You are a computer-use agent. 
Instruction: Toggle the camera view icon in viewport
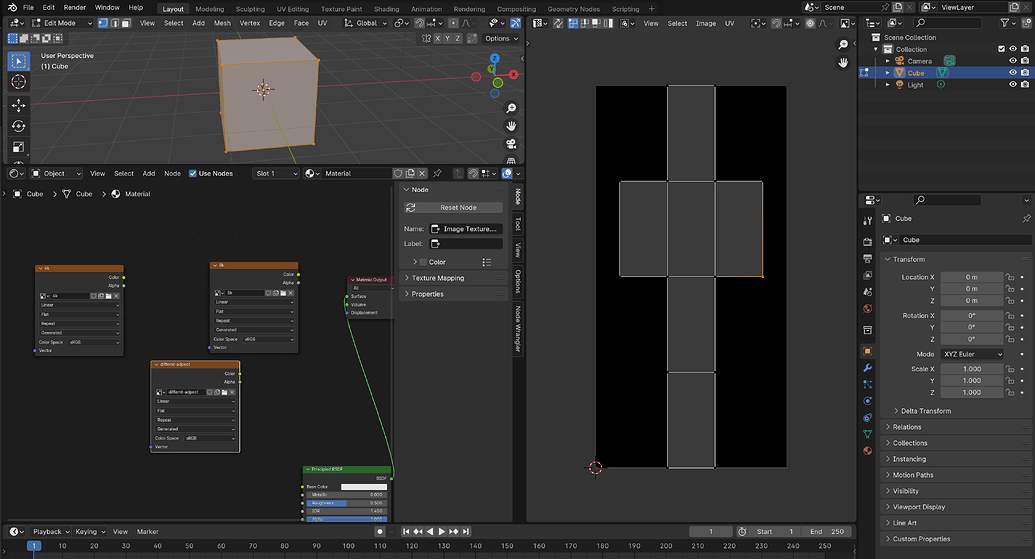pos(511,144)
